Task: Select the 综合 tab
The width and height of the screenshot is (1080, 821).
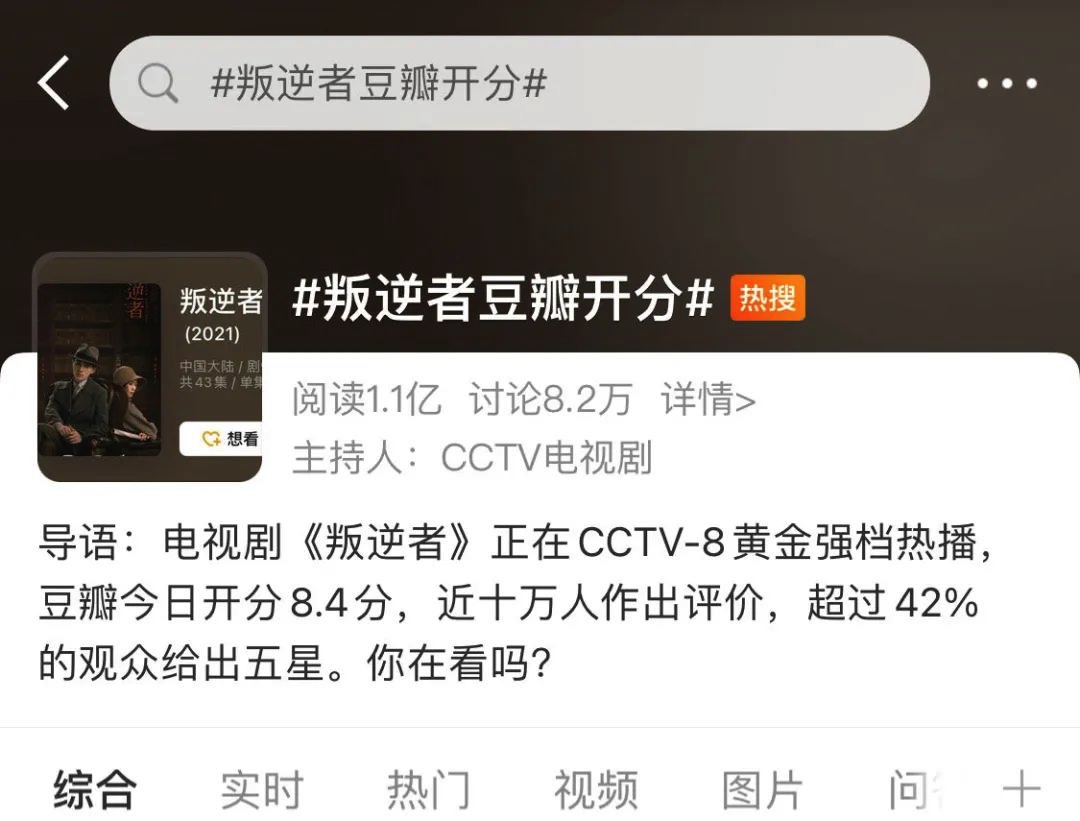Action: pos(95,789)
